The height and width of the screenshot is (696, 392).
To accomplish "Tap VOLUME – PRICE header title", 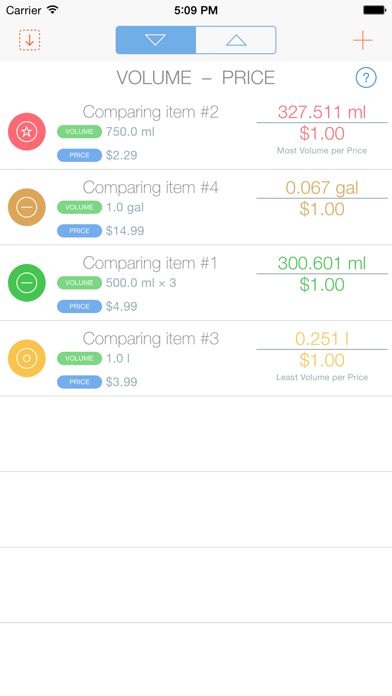I will tap(196, 78).
